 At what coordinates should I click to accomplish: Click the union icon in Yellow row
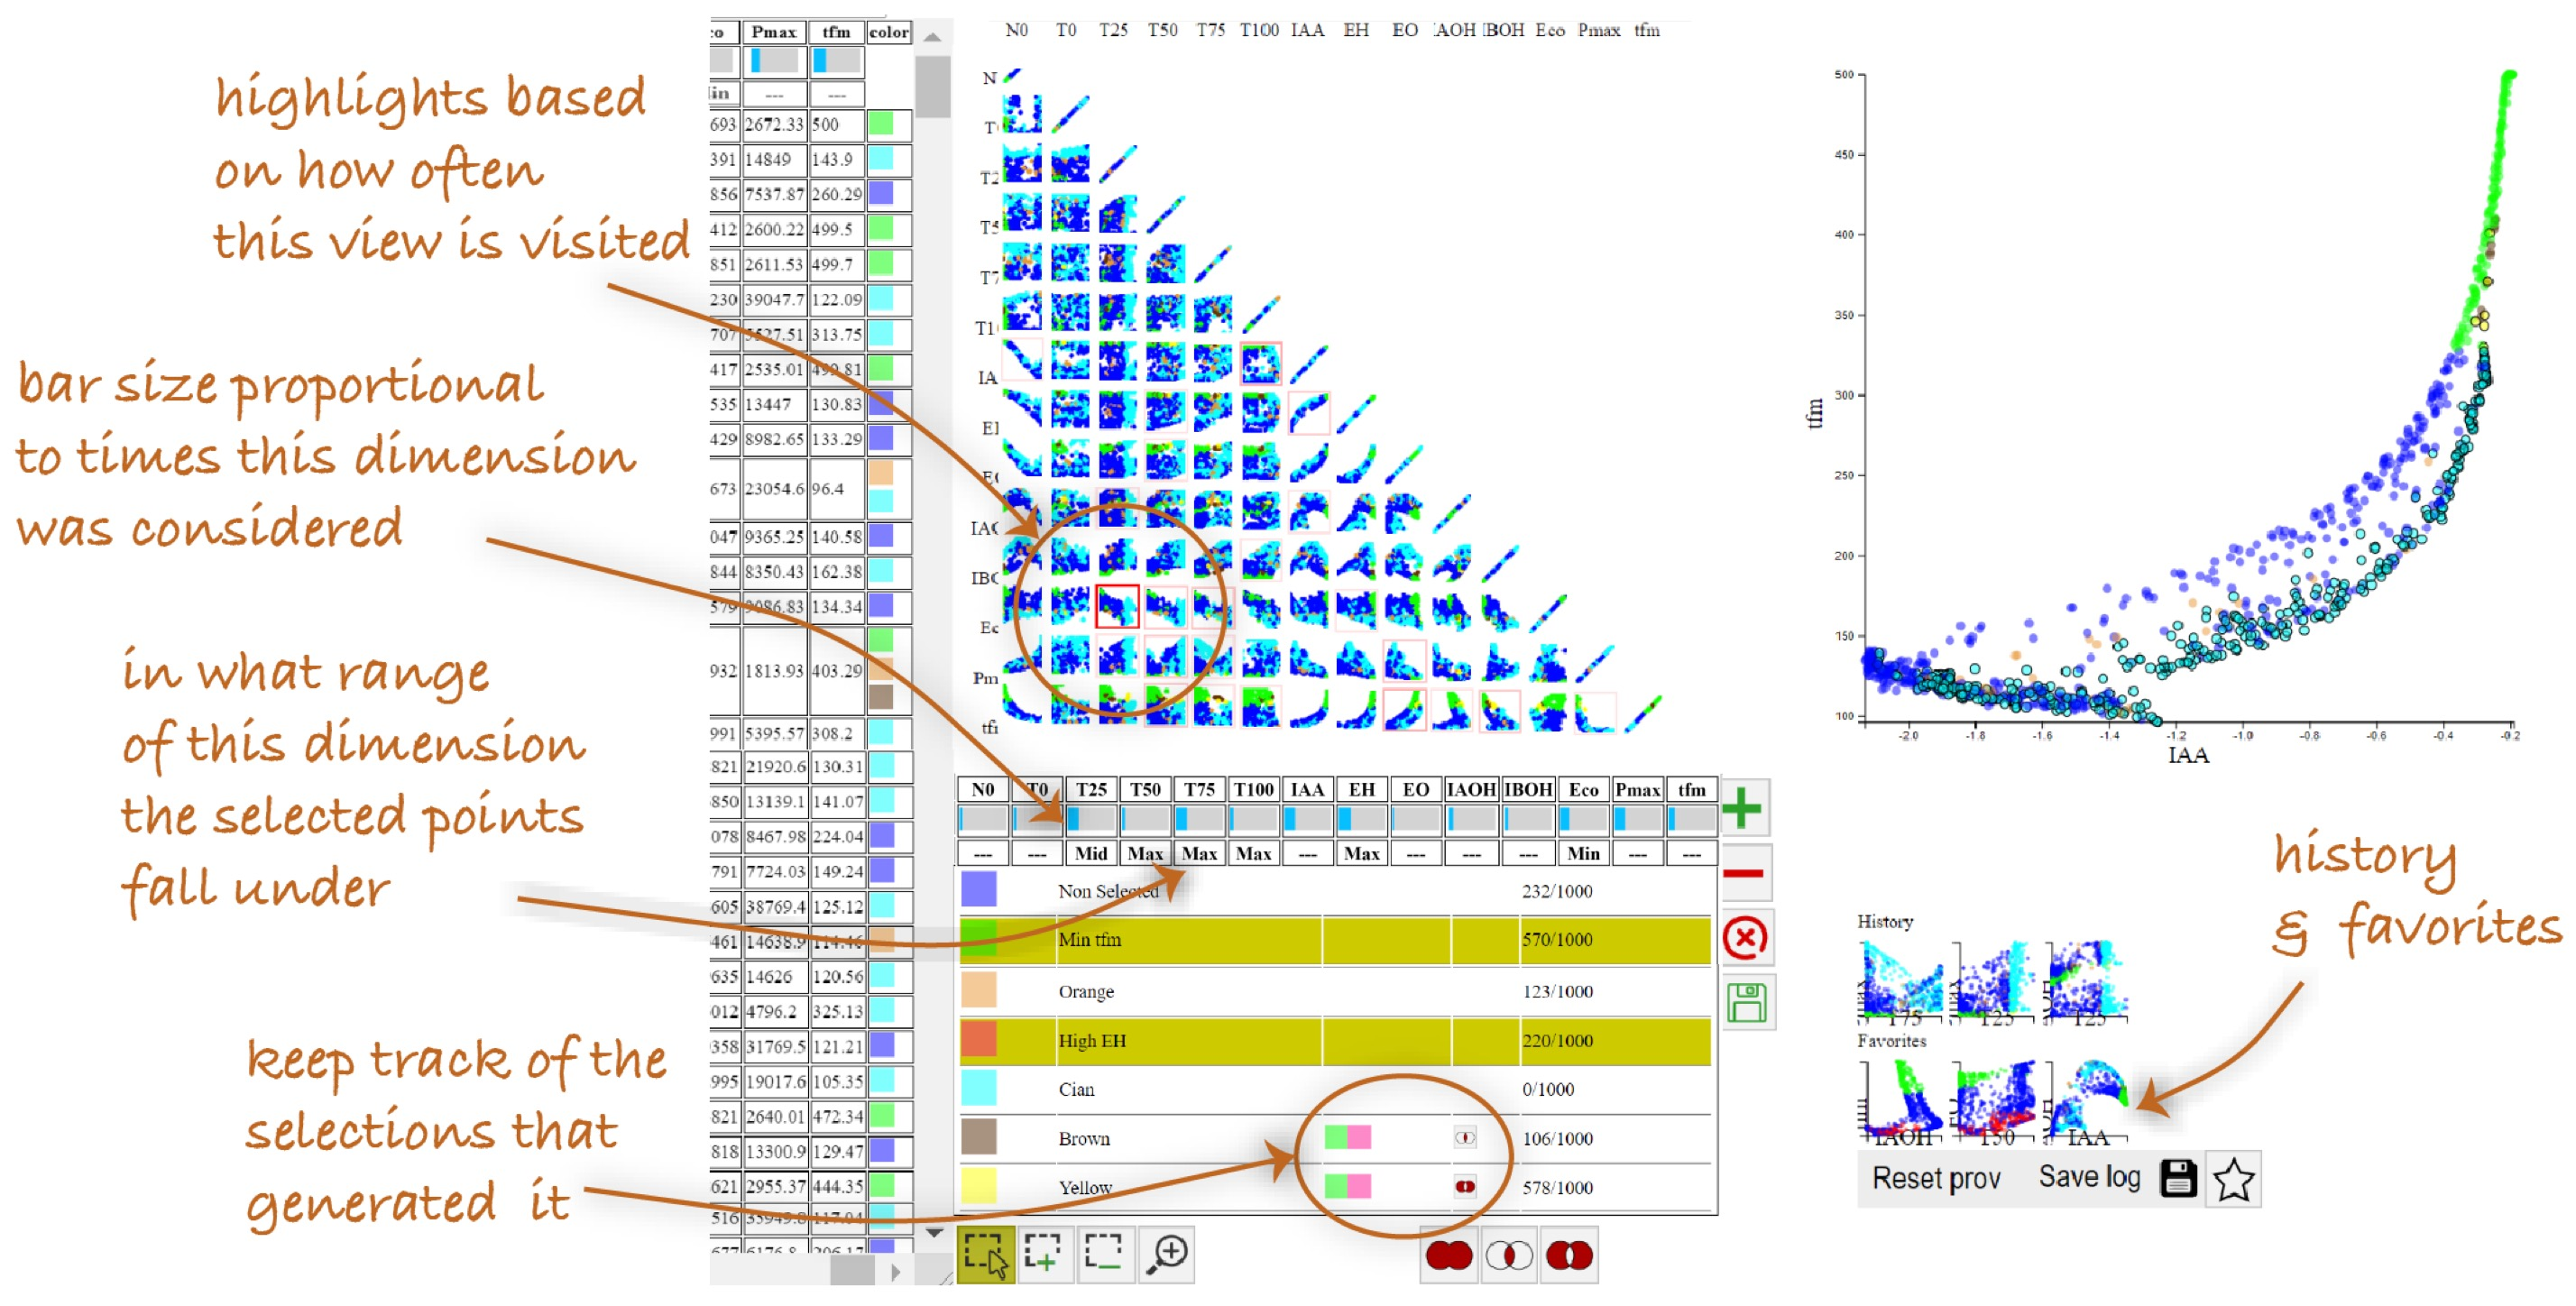coord(1465,1187)
